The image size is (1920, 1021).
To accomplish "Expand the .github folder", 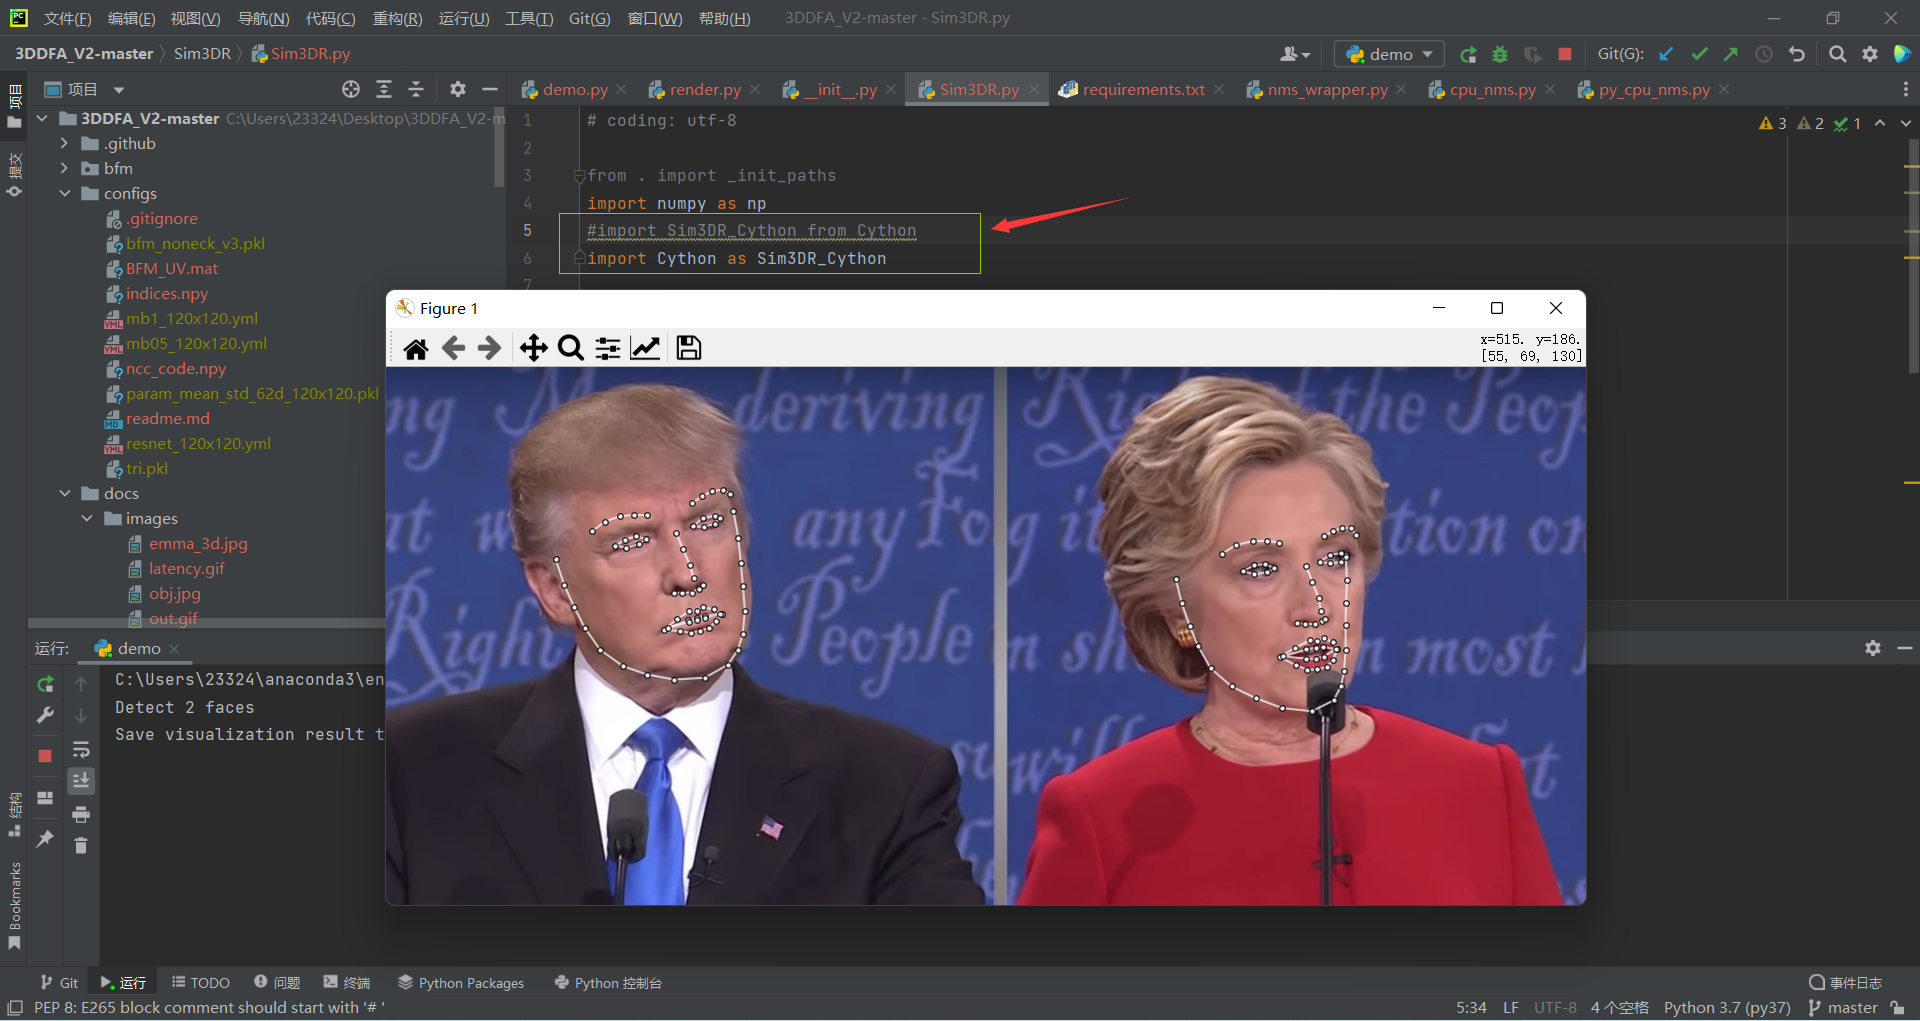I will tap(64, 143).
